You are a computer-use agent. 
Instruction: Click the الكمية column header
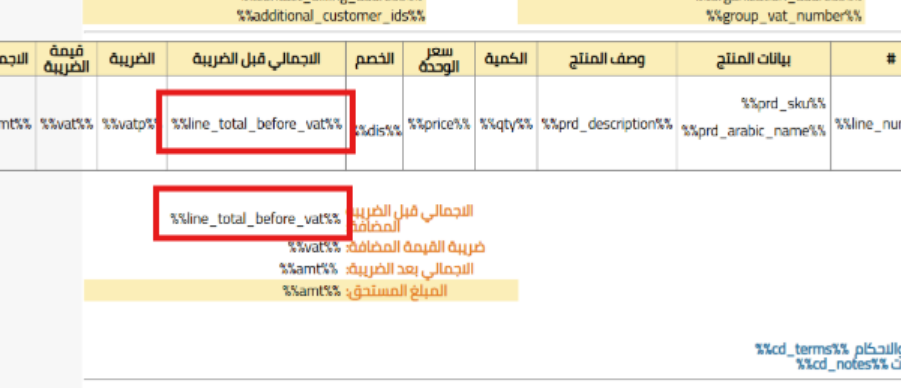pyautogui.click(x=506, y=59)
